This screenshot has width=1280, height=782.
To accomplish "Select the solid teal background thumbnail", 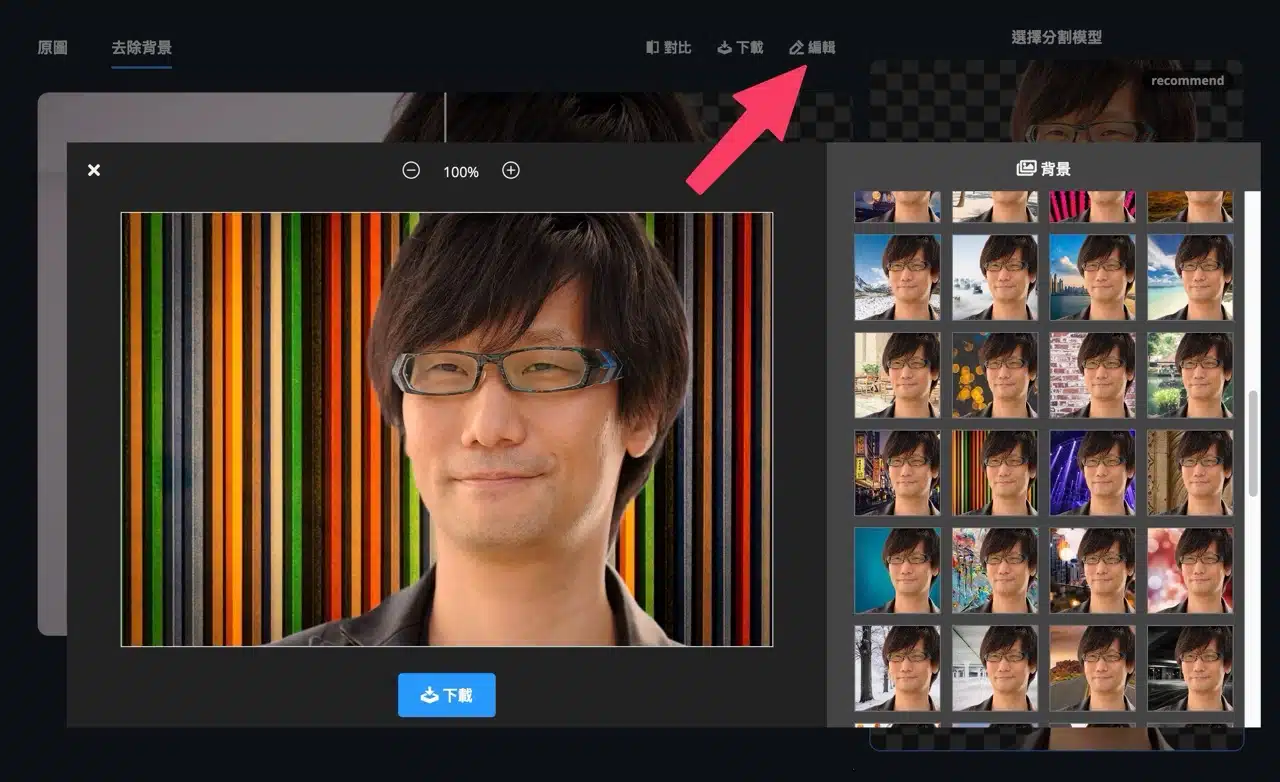I will click(x=897, y=570).
